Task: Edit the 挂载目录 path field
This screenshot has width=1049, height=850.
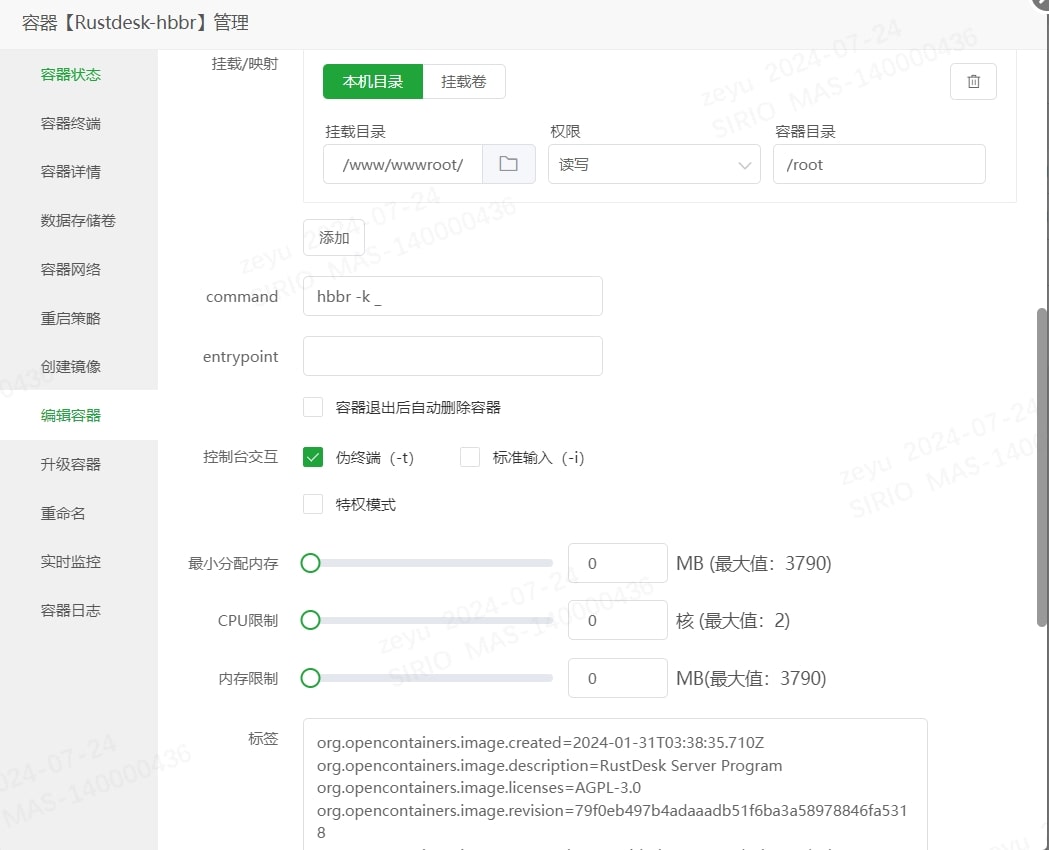Action: click(403, 164)
